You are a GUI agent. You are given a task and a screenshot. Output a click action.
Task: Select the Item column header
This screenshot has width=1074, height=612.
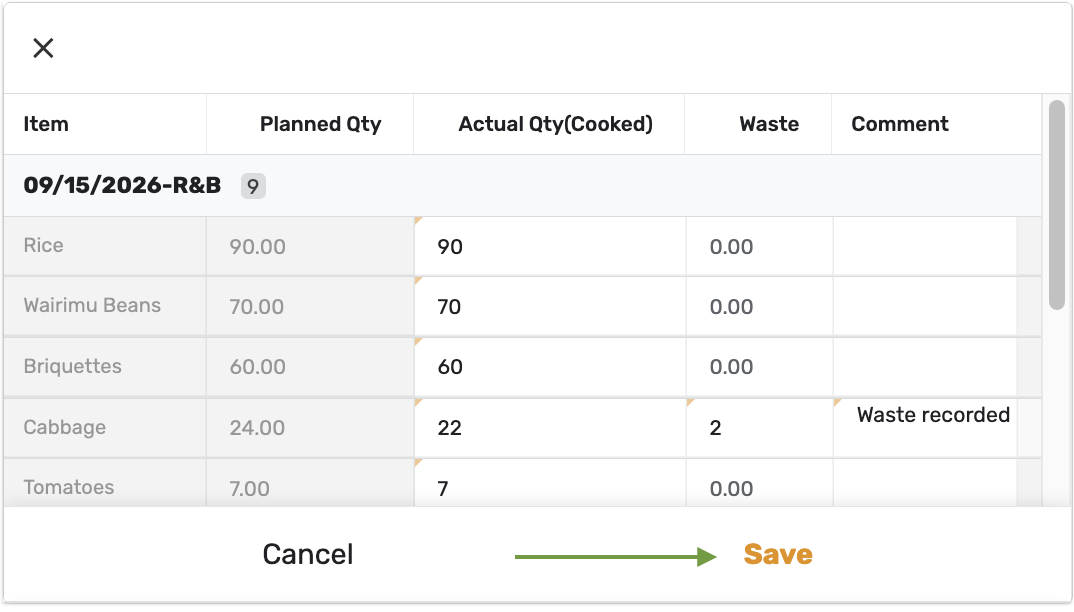coord(105,124)
